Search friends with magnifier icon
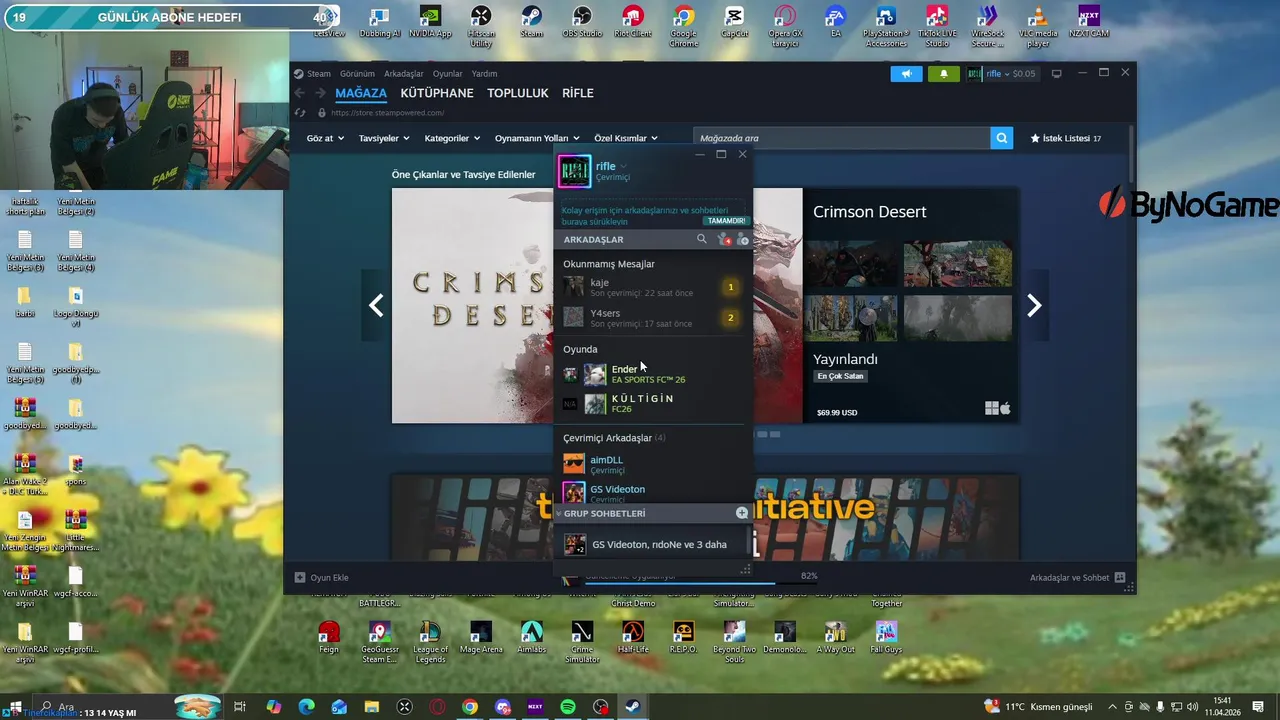 click(701, 239)
